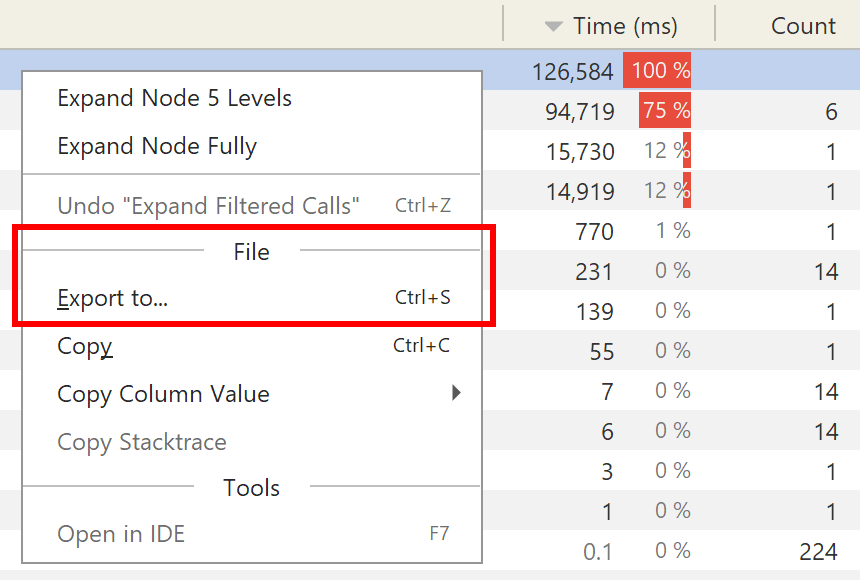This screenshot has width=860, height=580.
Task: Select the 14,919 time value
Action: 580,192
